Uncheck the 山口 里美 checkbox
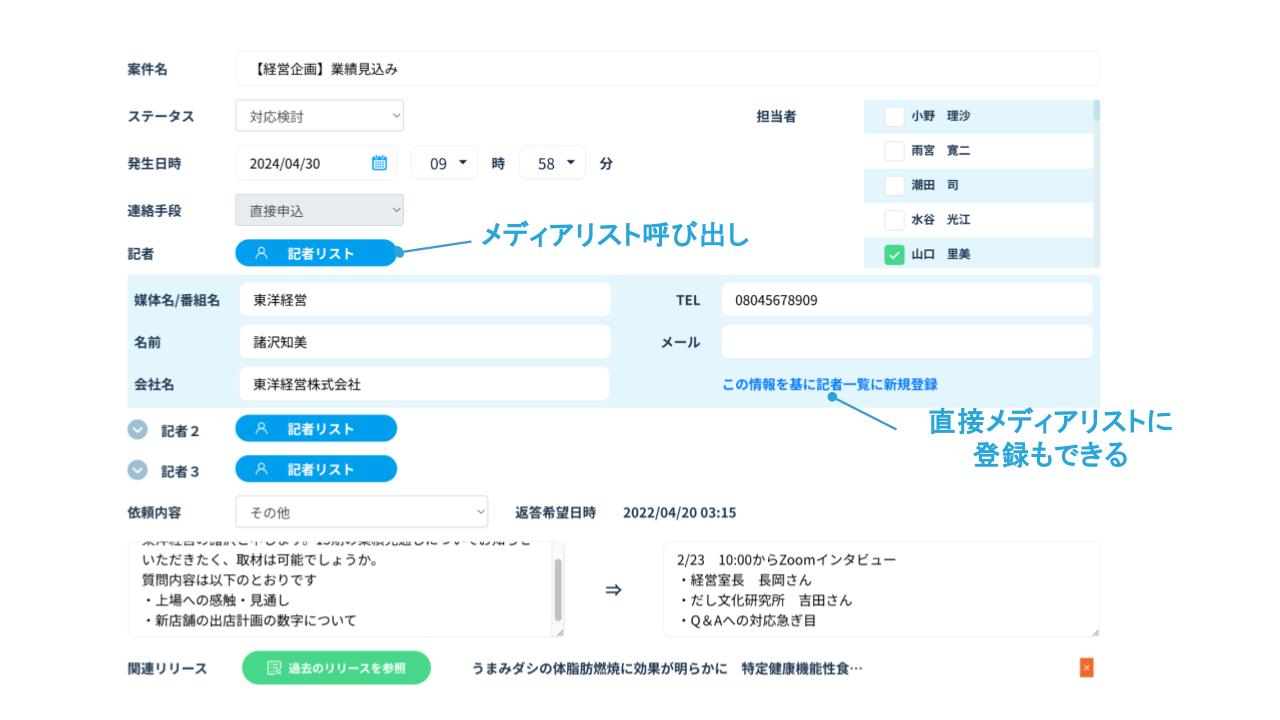Image resolution: width=1280 pixels, height=720 pixels. pos(894,255)
